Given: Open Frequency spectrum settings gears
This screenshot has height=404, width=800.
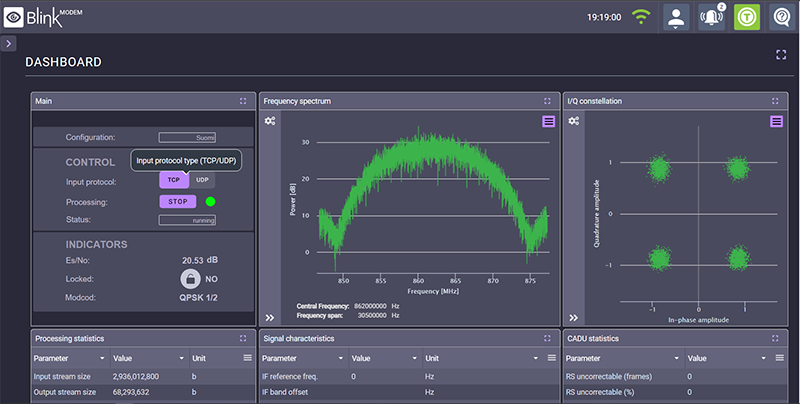Looking at the screenshot, I should [x=270, y=121].
